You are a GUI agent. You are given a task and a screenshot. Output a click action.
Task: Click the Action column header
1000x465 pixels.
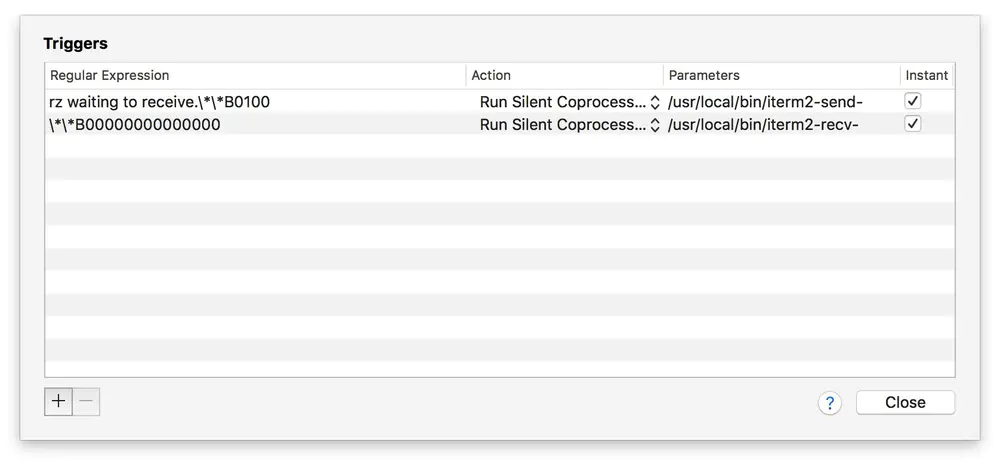(x=564, y=75)
